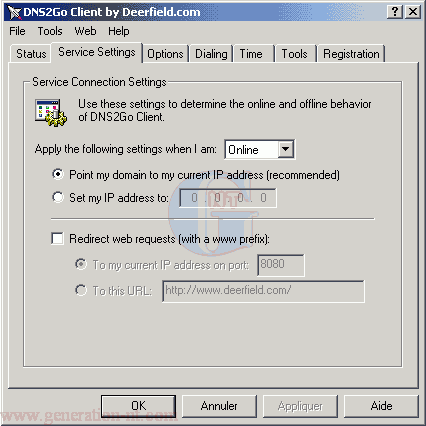Open the Help menu
The width and height of the screenshot is (426, 426).
118,31
